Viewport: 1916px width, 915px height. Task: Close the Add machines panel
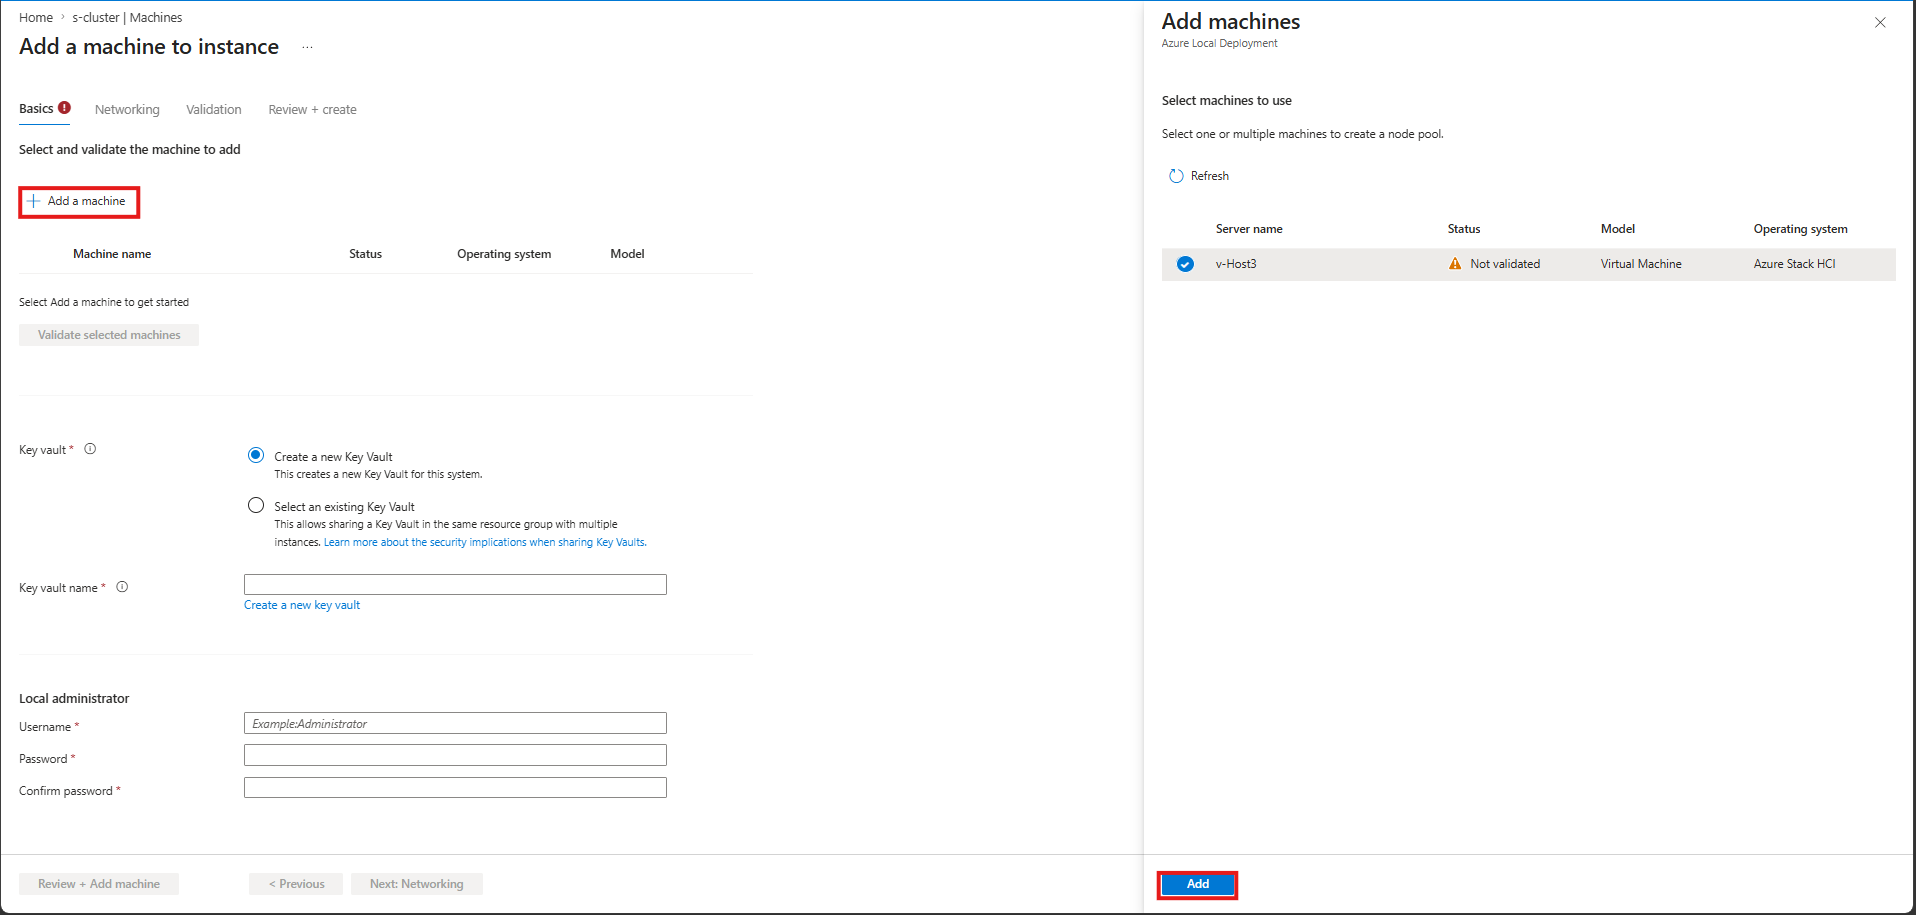click(x=1880, y=22)
